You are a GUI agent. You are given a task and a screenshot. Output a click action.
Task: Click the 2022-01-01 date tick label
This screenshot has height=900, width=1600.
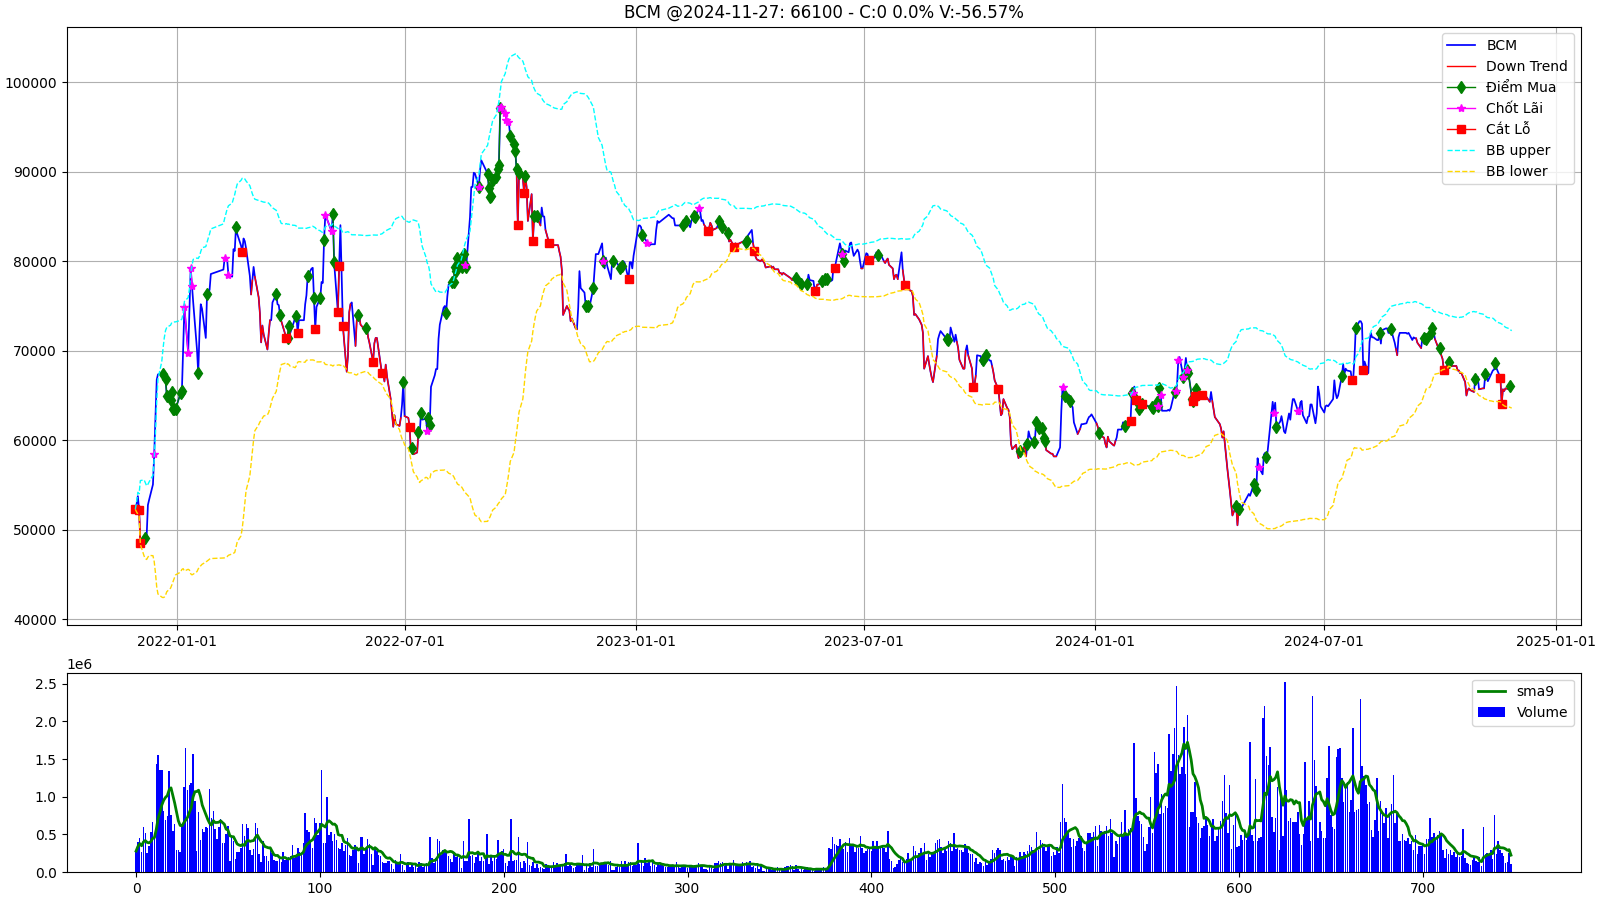click(x=177, y=641)
